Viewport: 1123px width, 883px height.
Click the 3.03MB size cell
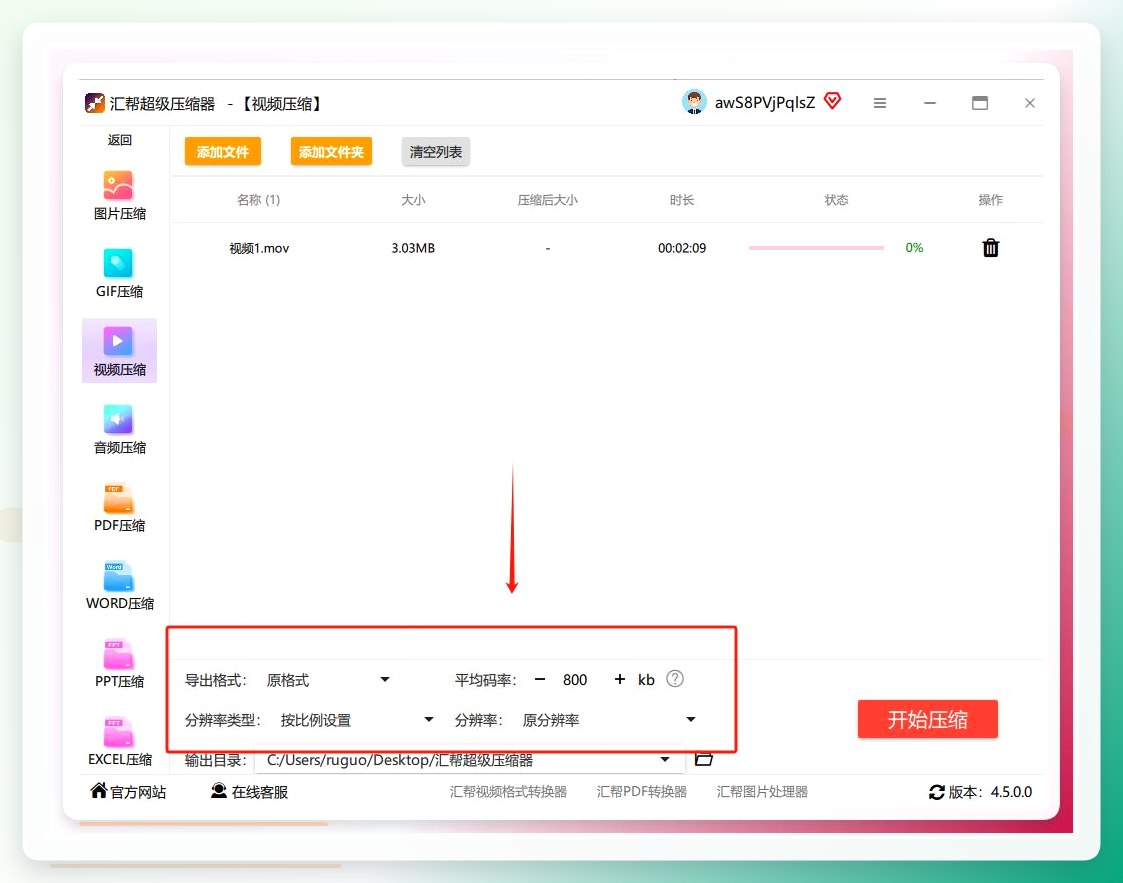(x=413, y=248)
